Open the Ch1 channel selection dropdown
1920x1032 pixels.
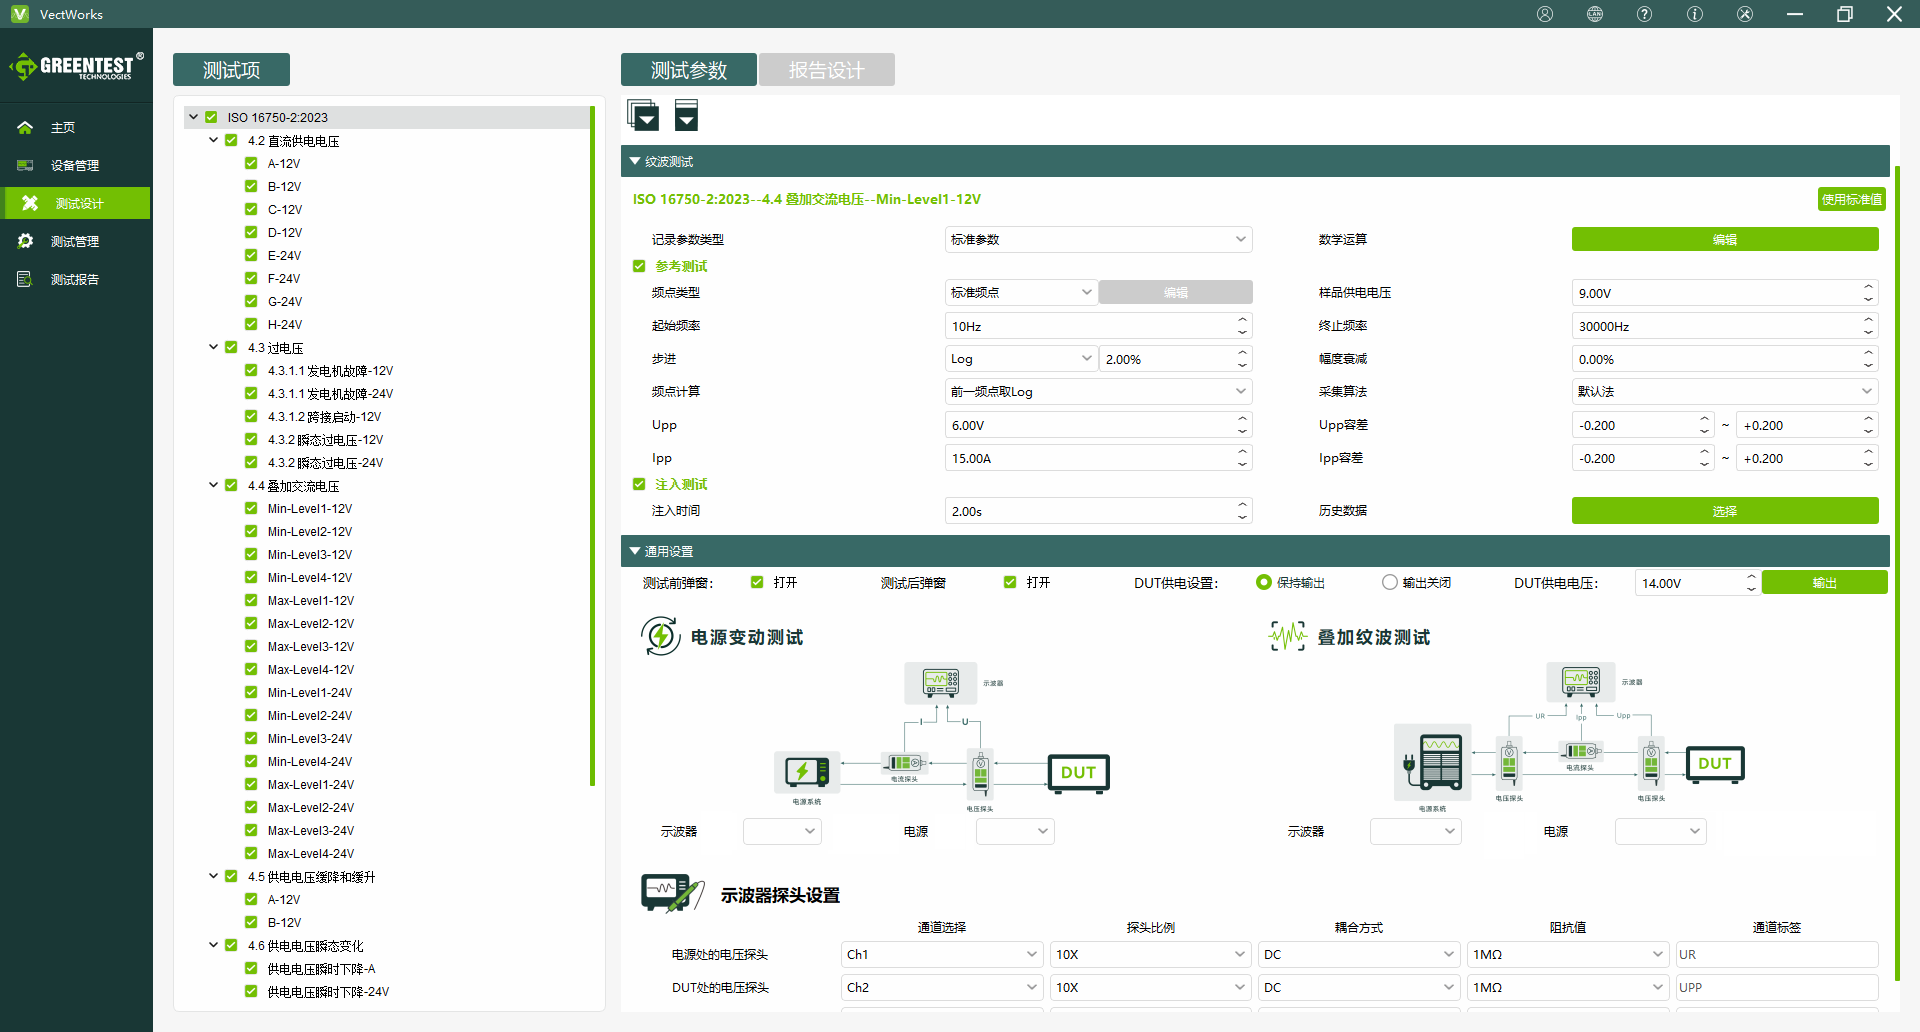click(x=941, y=954)
